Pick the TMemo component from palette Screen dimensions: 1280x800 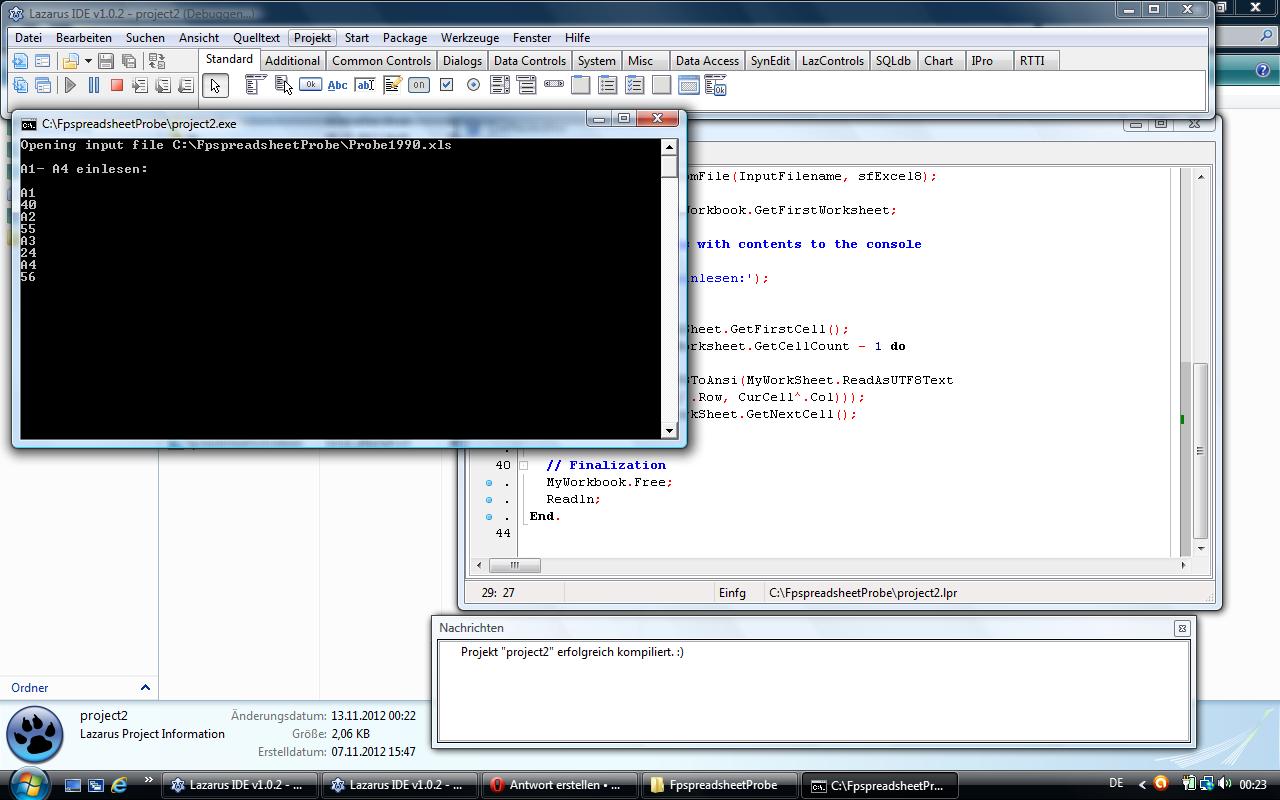coord(392,85)
